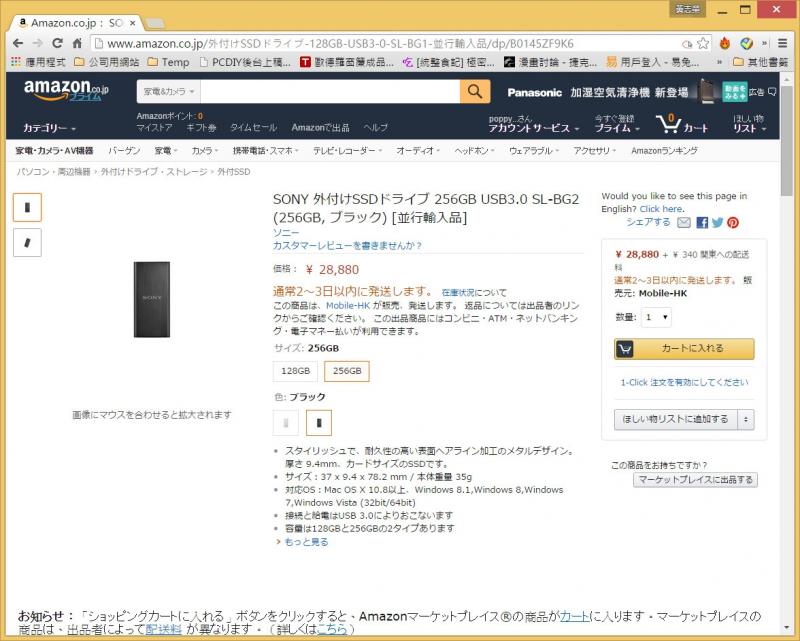Open the ヘッドホン menu
Viewport: 800px width, 641px height.
[x=474, y=151]
